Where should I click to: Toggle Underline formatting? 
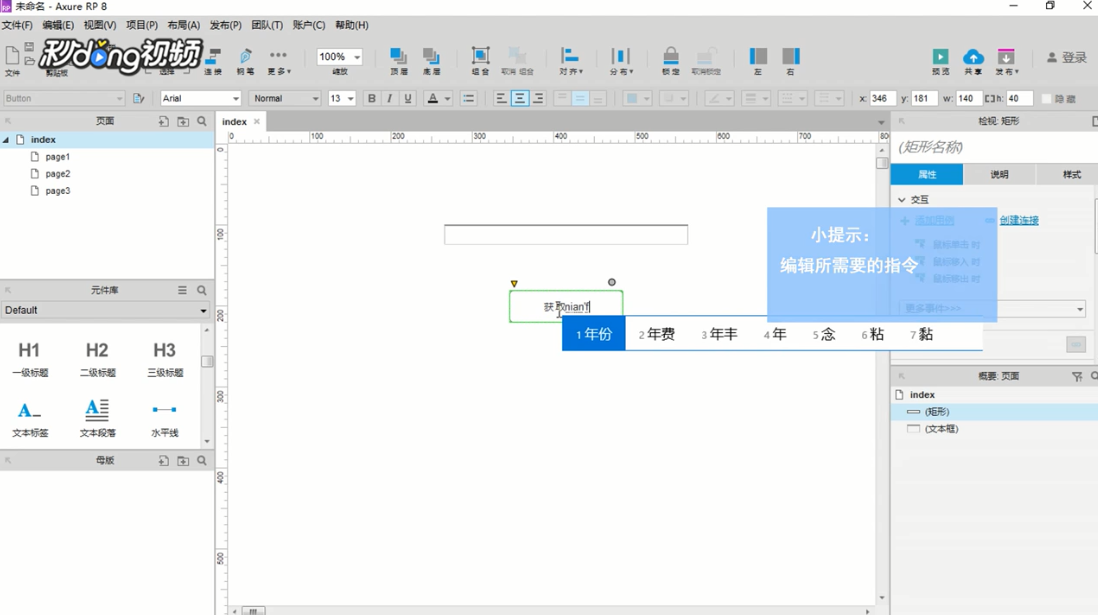408,99
